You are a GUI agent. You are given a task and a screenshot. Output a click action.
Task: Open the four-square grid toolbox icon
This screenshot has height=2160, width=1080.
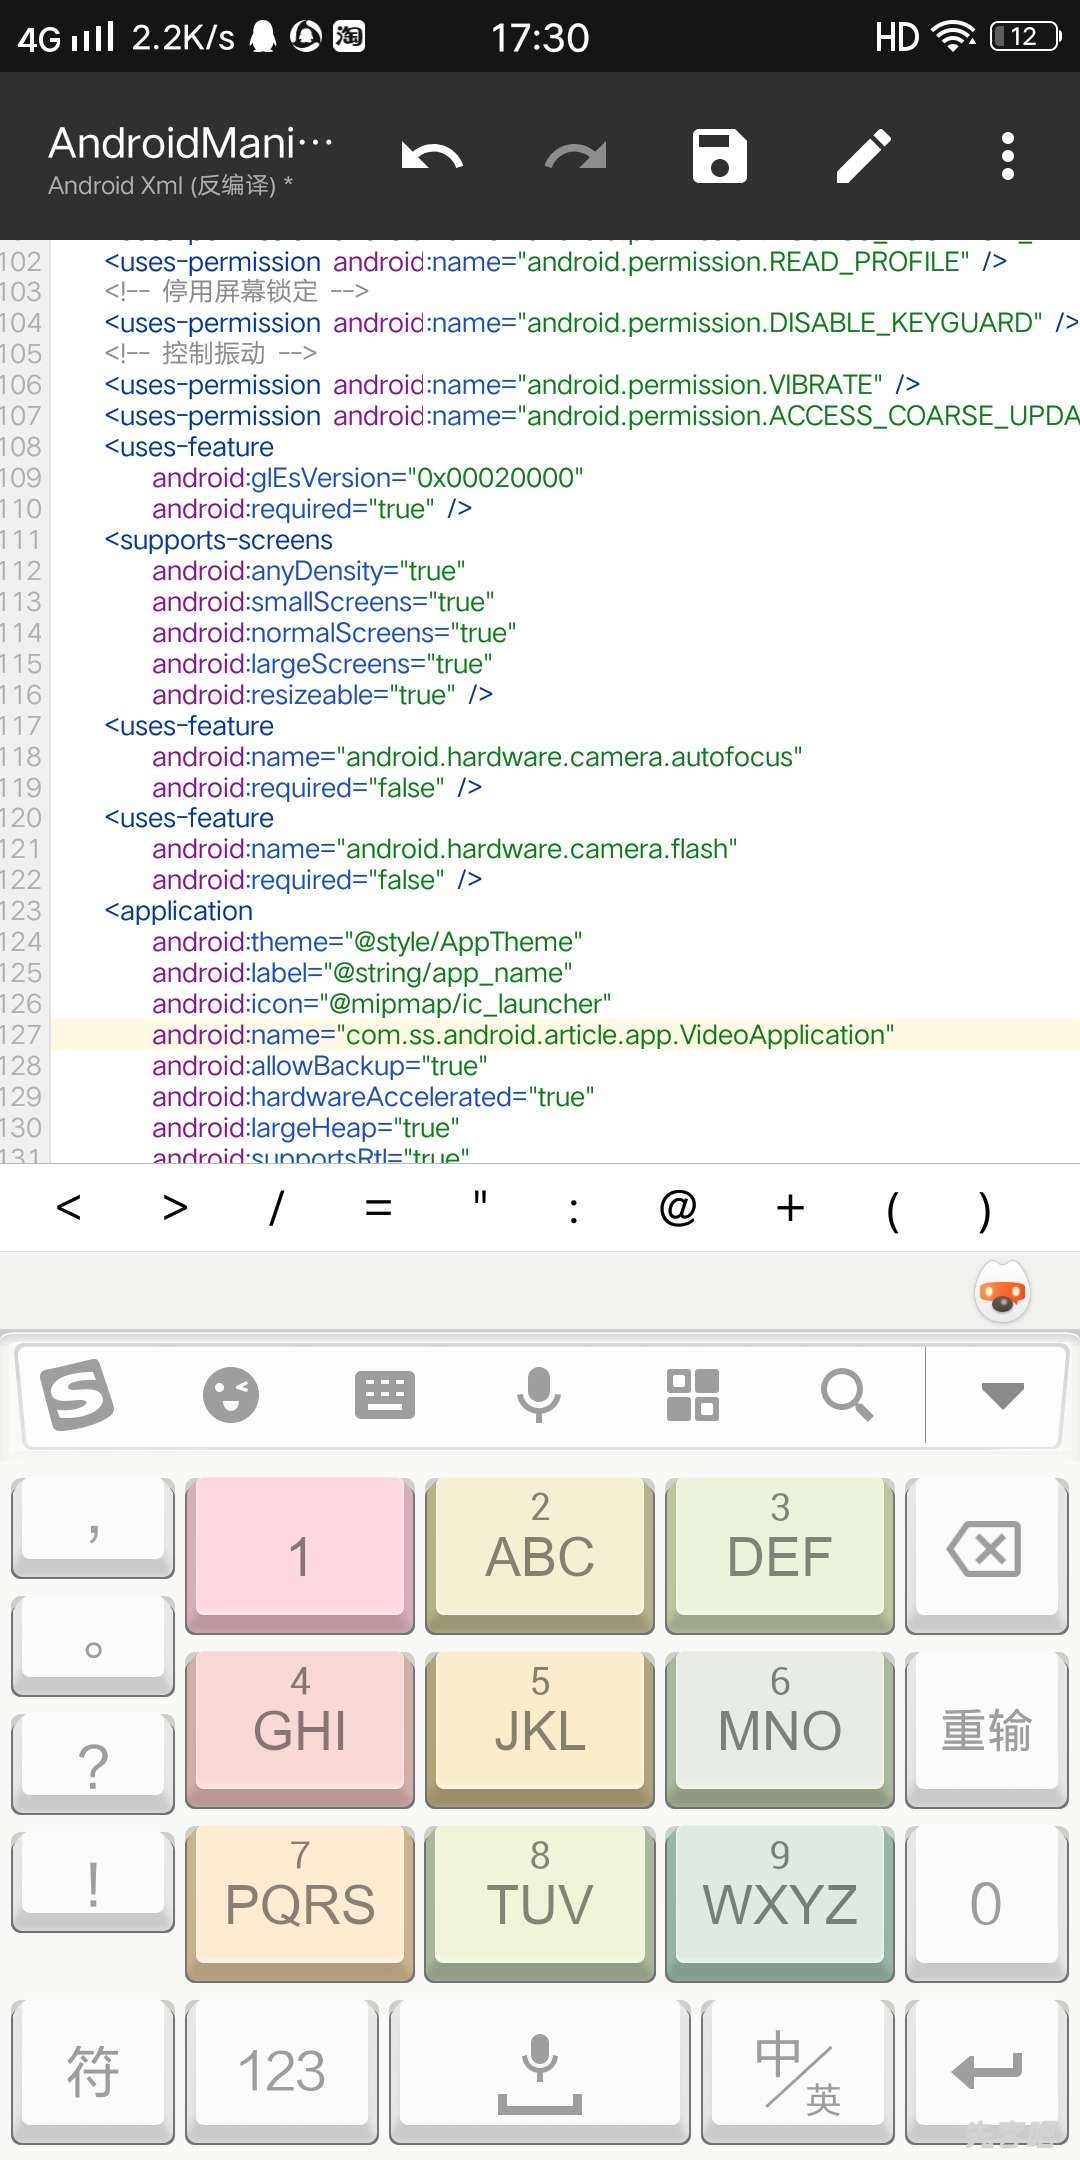[693, 1395]
